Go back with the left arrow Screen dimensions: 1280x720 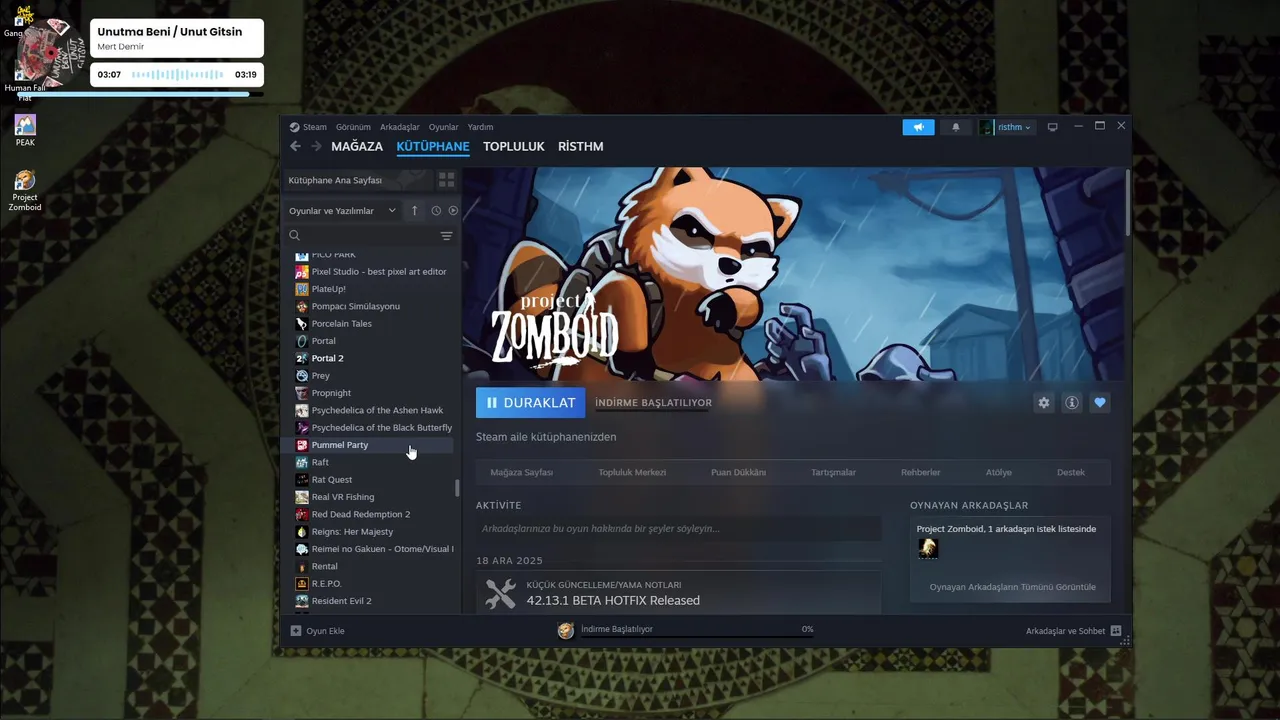[295, 146]
